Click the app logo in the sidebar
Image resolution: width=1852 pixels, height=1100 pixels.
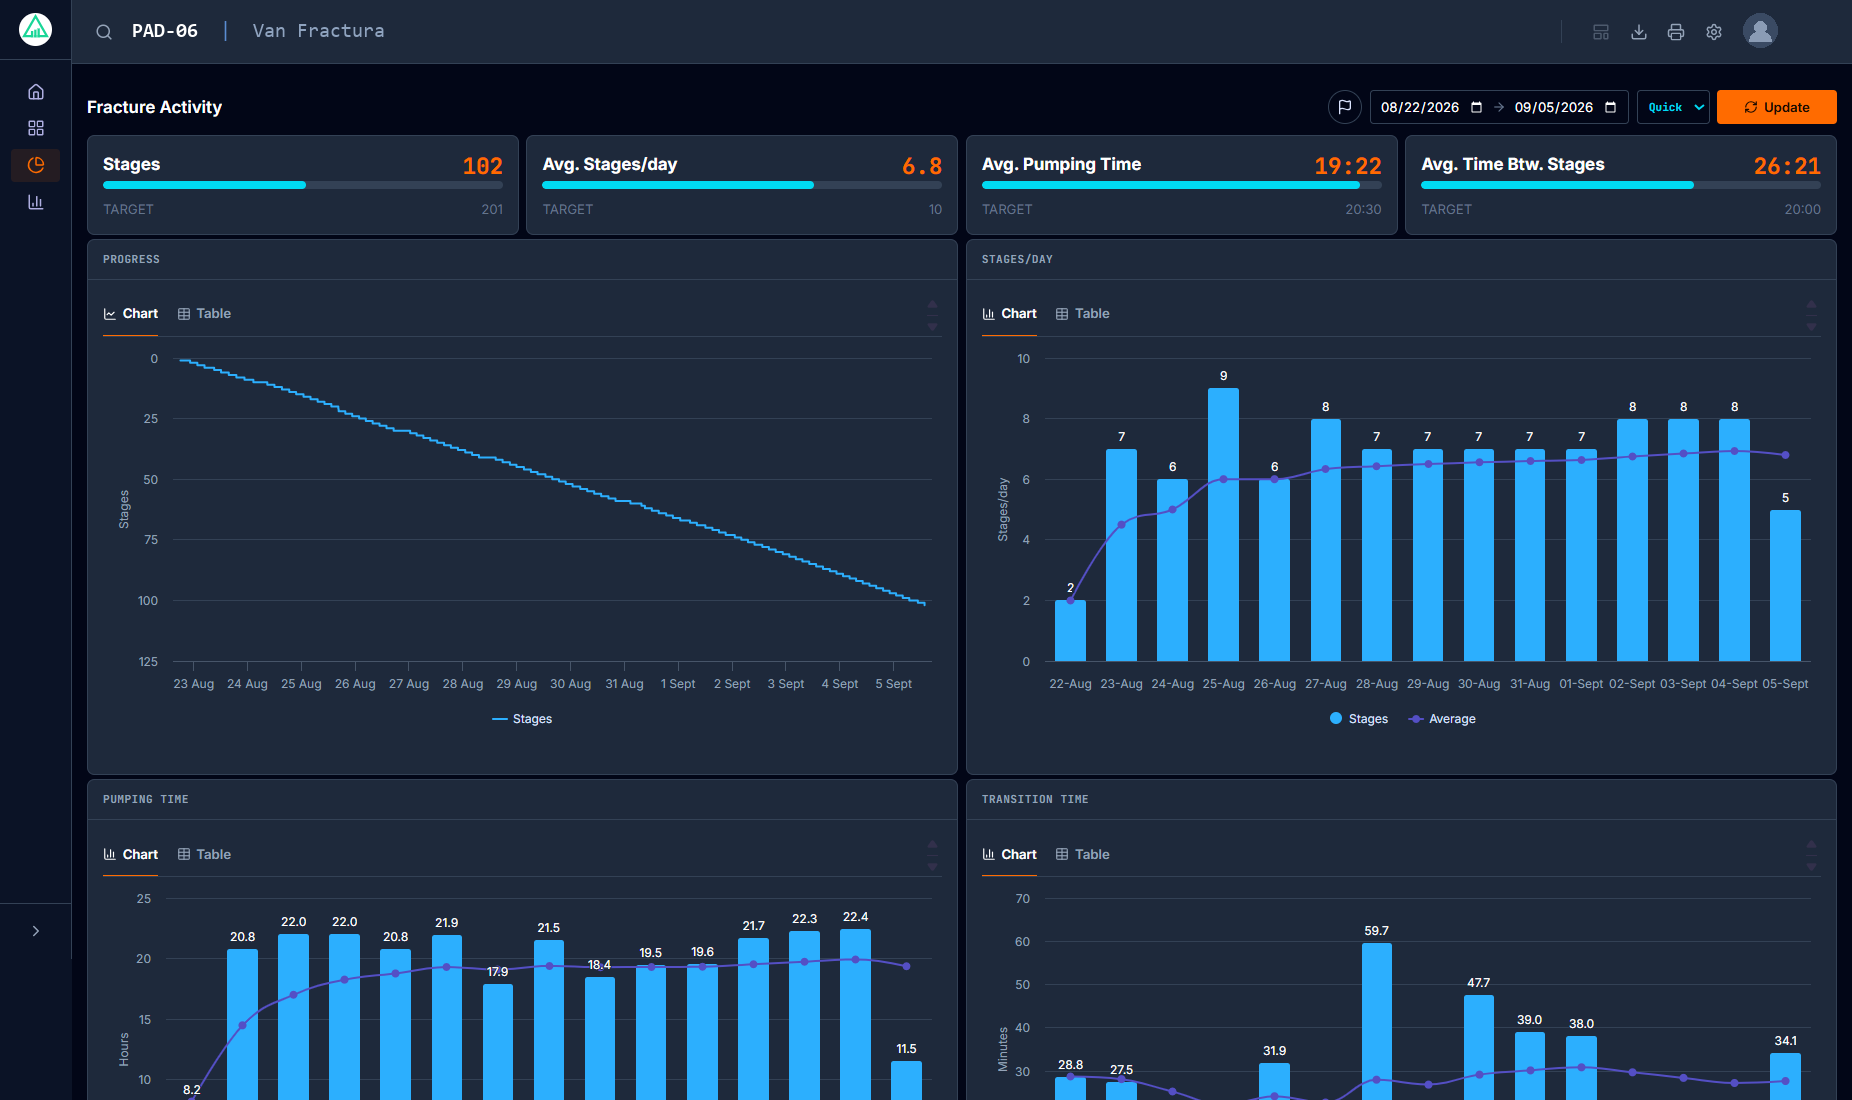pos(35,30)
